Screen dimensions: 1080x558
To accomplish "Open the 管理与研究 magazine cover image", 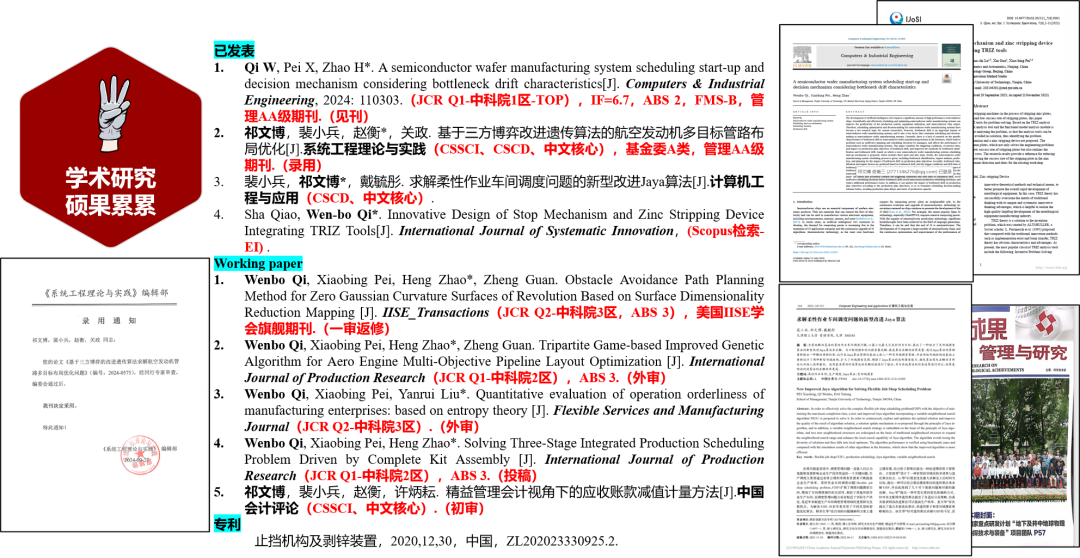I will [1026, 427].
